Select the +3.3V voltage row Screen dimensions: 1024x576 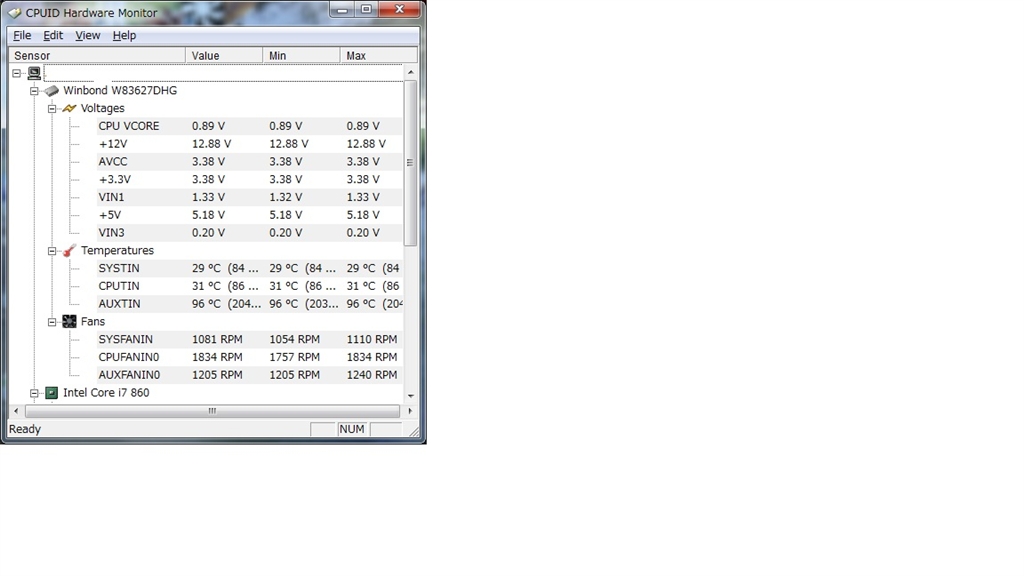tap(249, 179)
